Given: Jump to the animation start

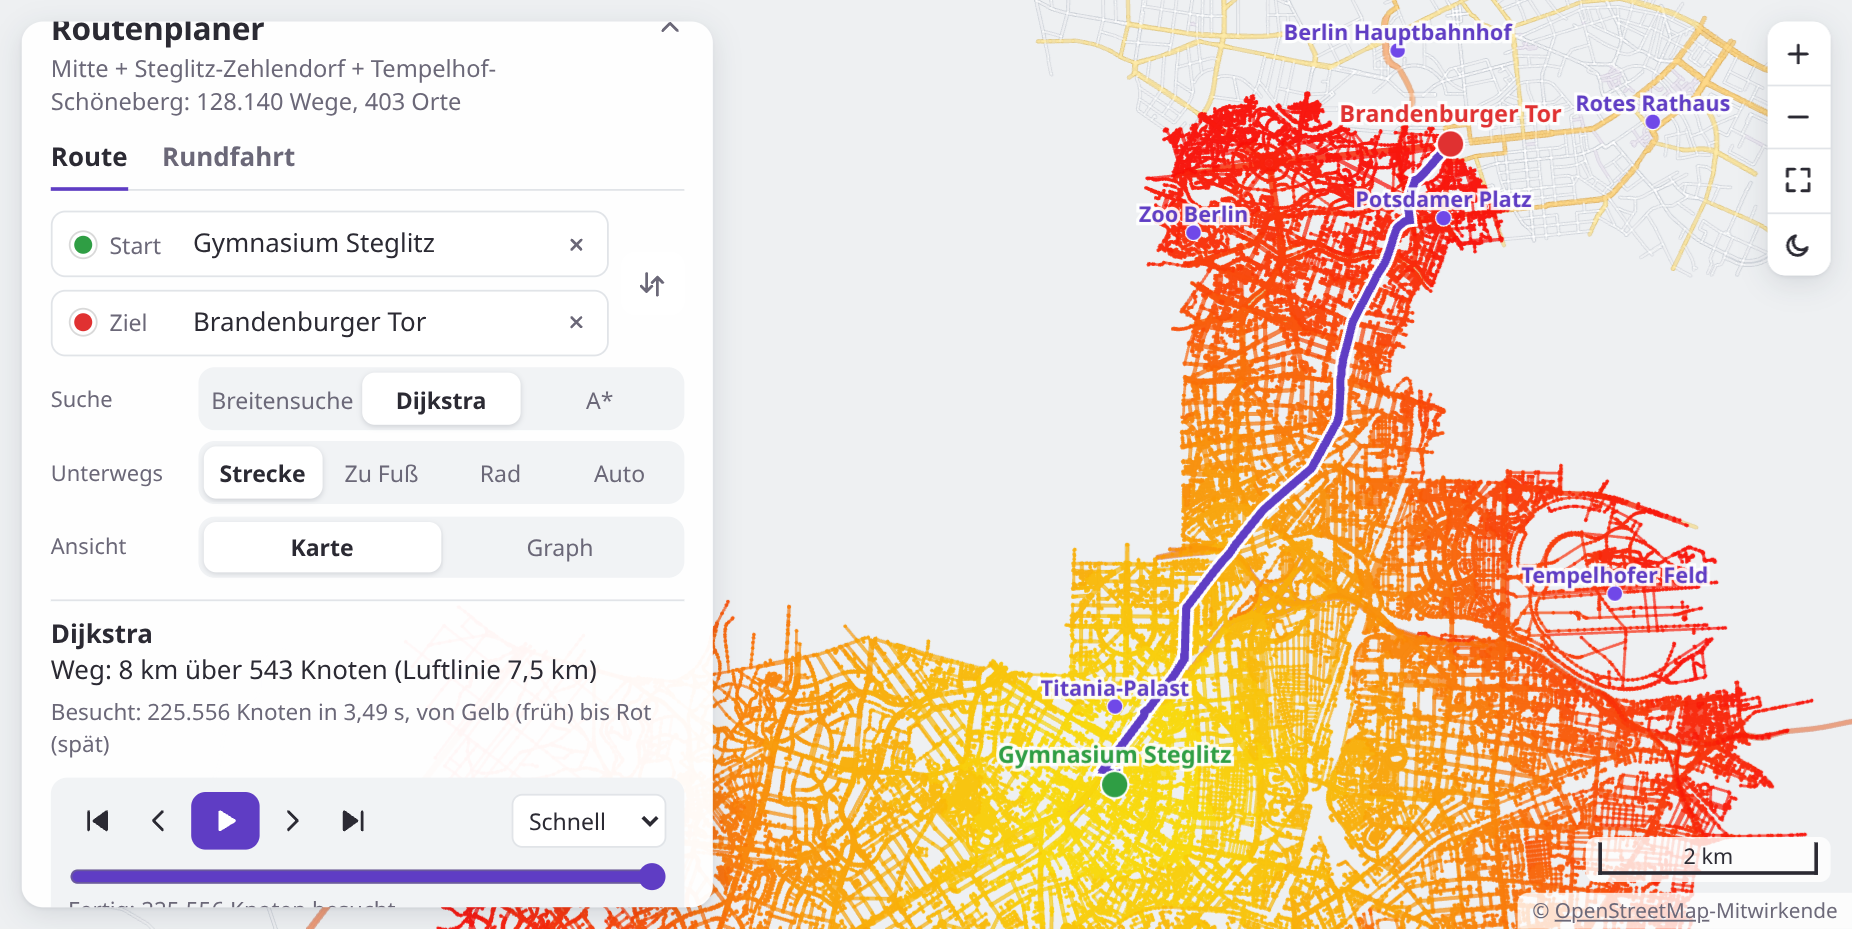Looking at the screenshot, I should coord(98,821).
